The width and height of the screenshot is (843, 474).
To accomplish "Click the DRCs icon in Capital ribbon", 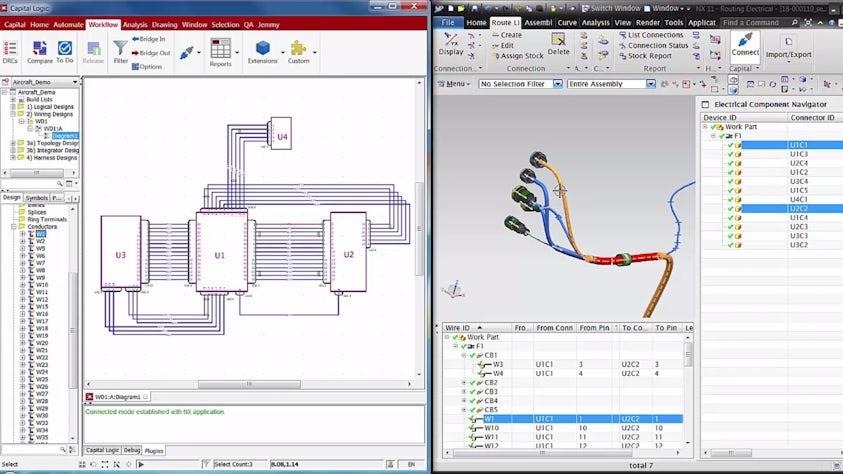I will click(10, 50).
